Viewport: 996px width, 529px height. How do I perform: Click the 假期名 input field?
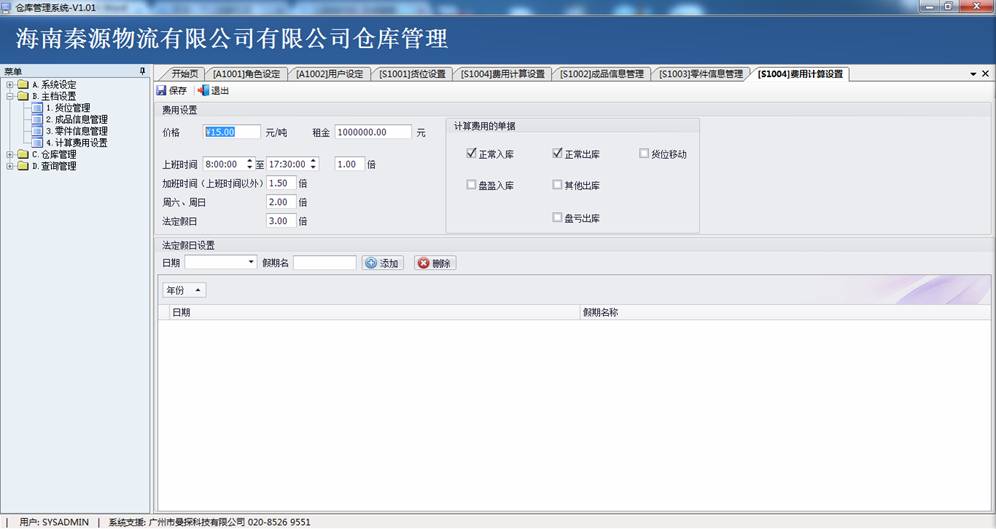(x=325, y=262)
